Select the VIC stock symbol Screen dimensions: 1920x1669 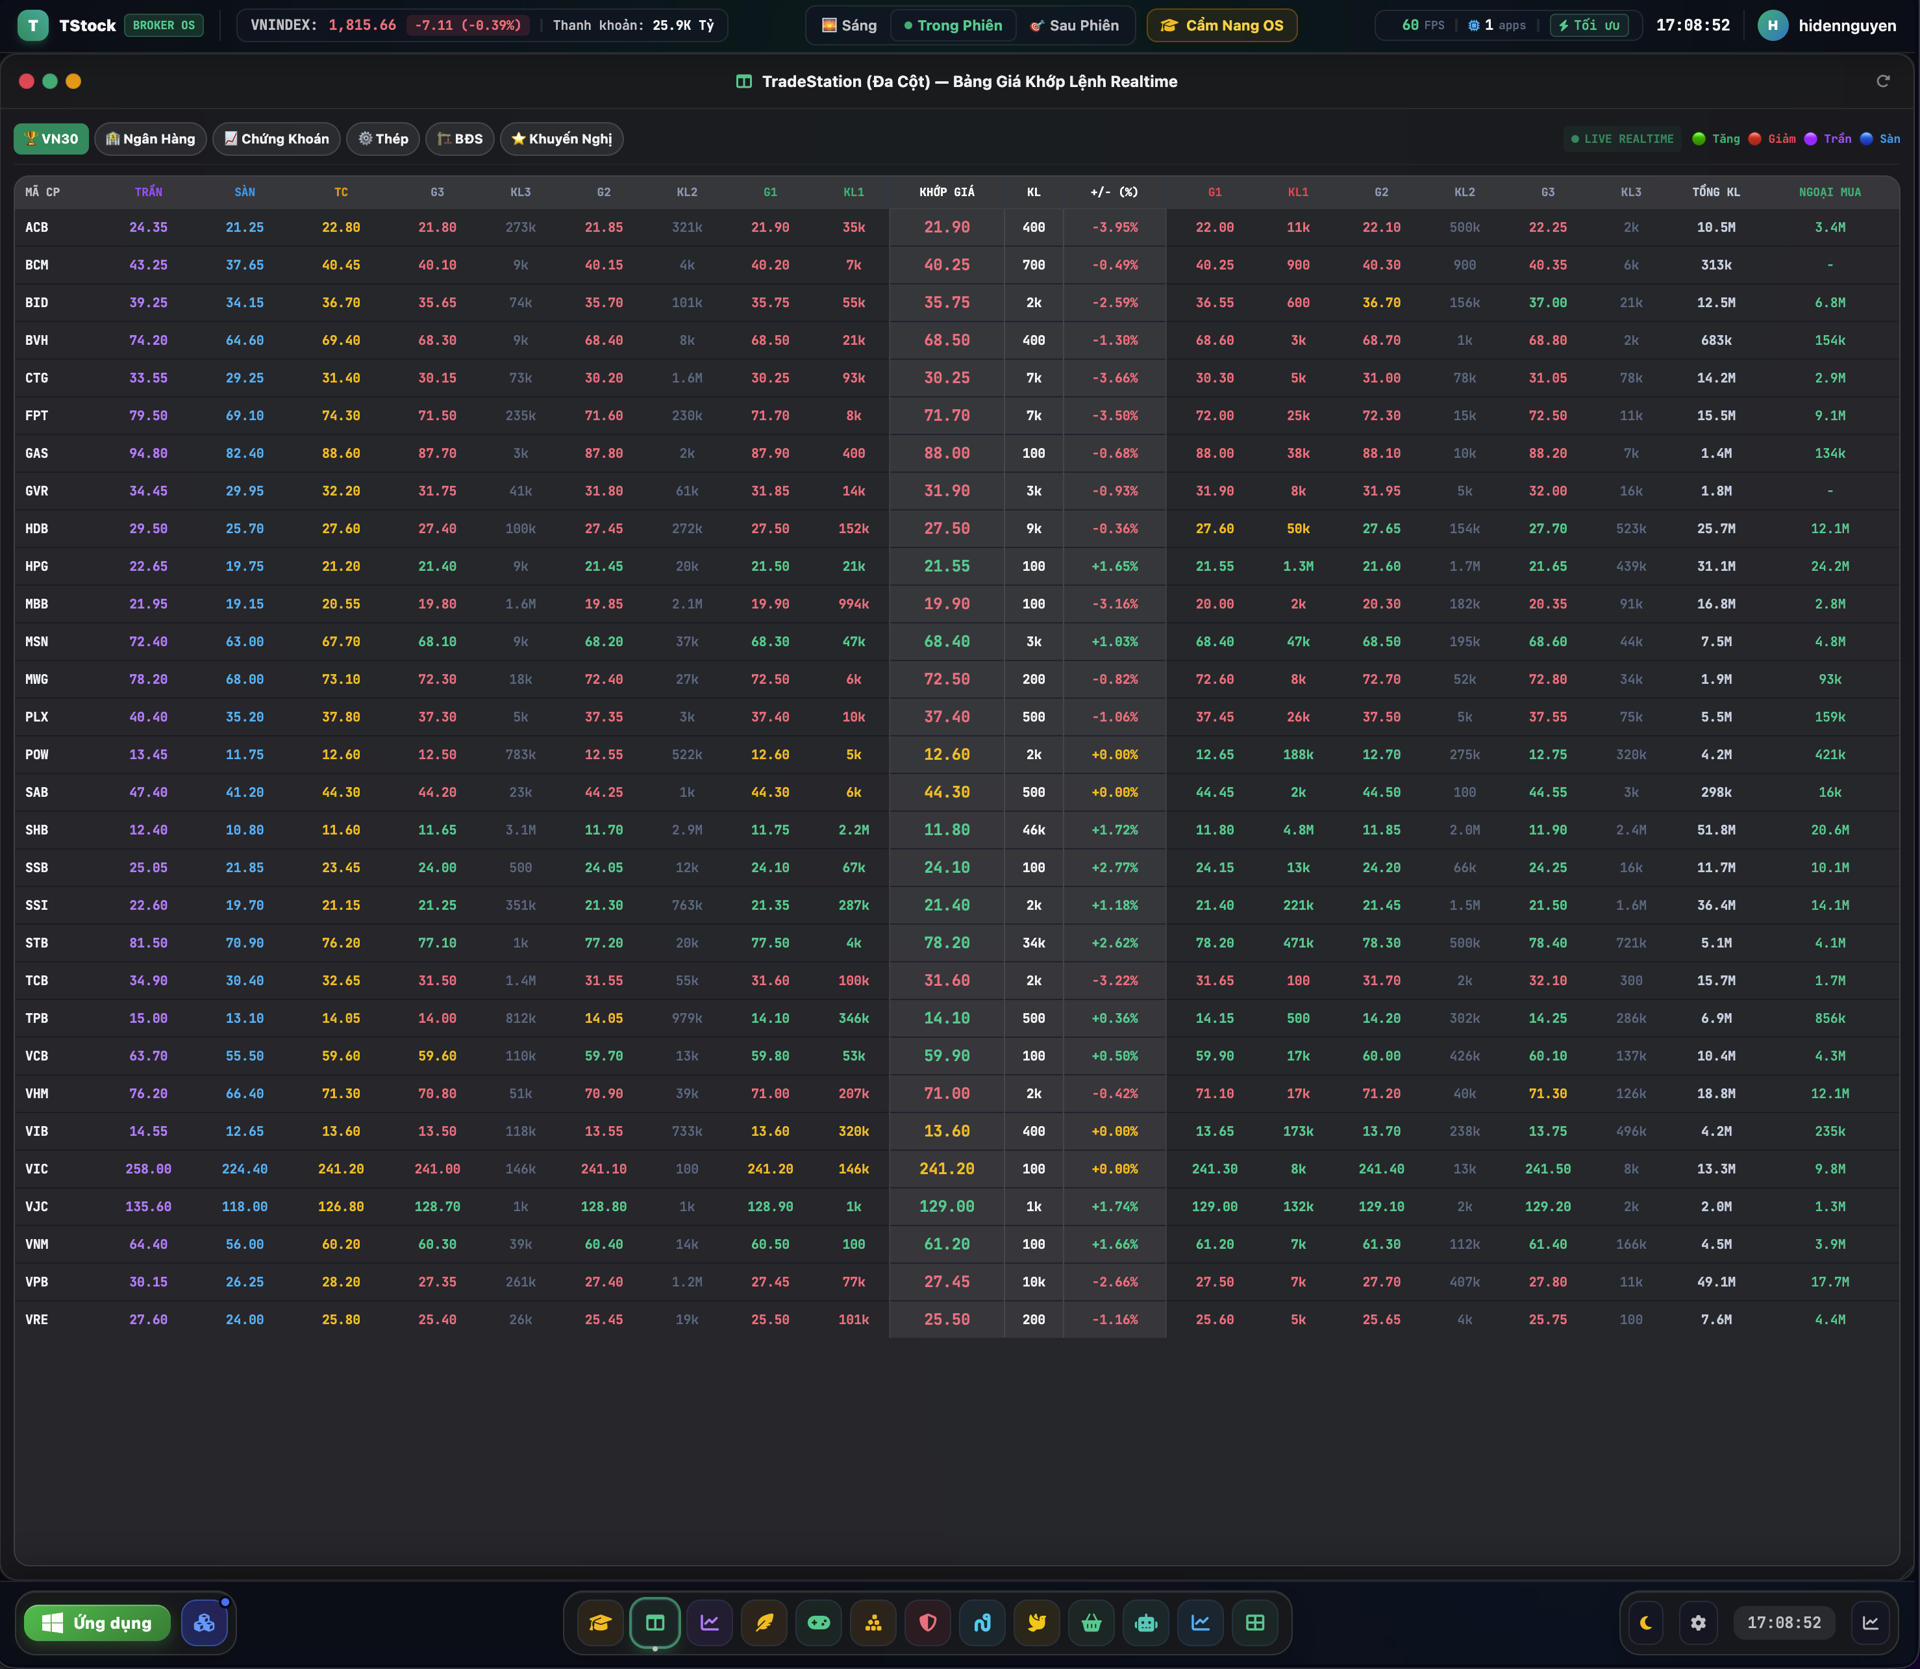click(37, 1169)
